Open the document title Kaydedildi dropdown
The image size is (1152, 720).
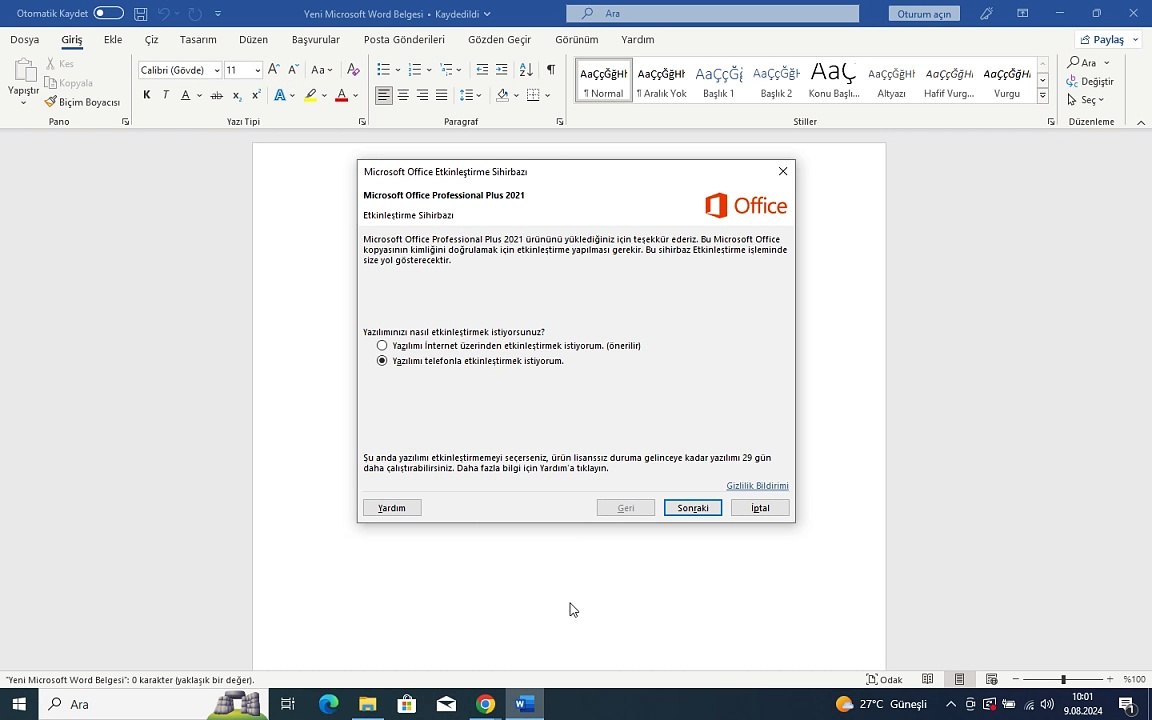tap(487, 14)
